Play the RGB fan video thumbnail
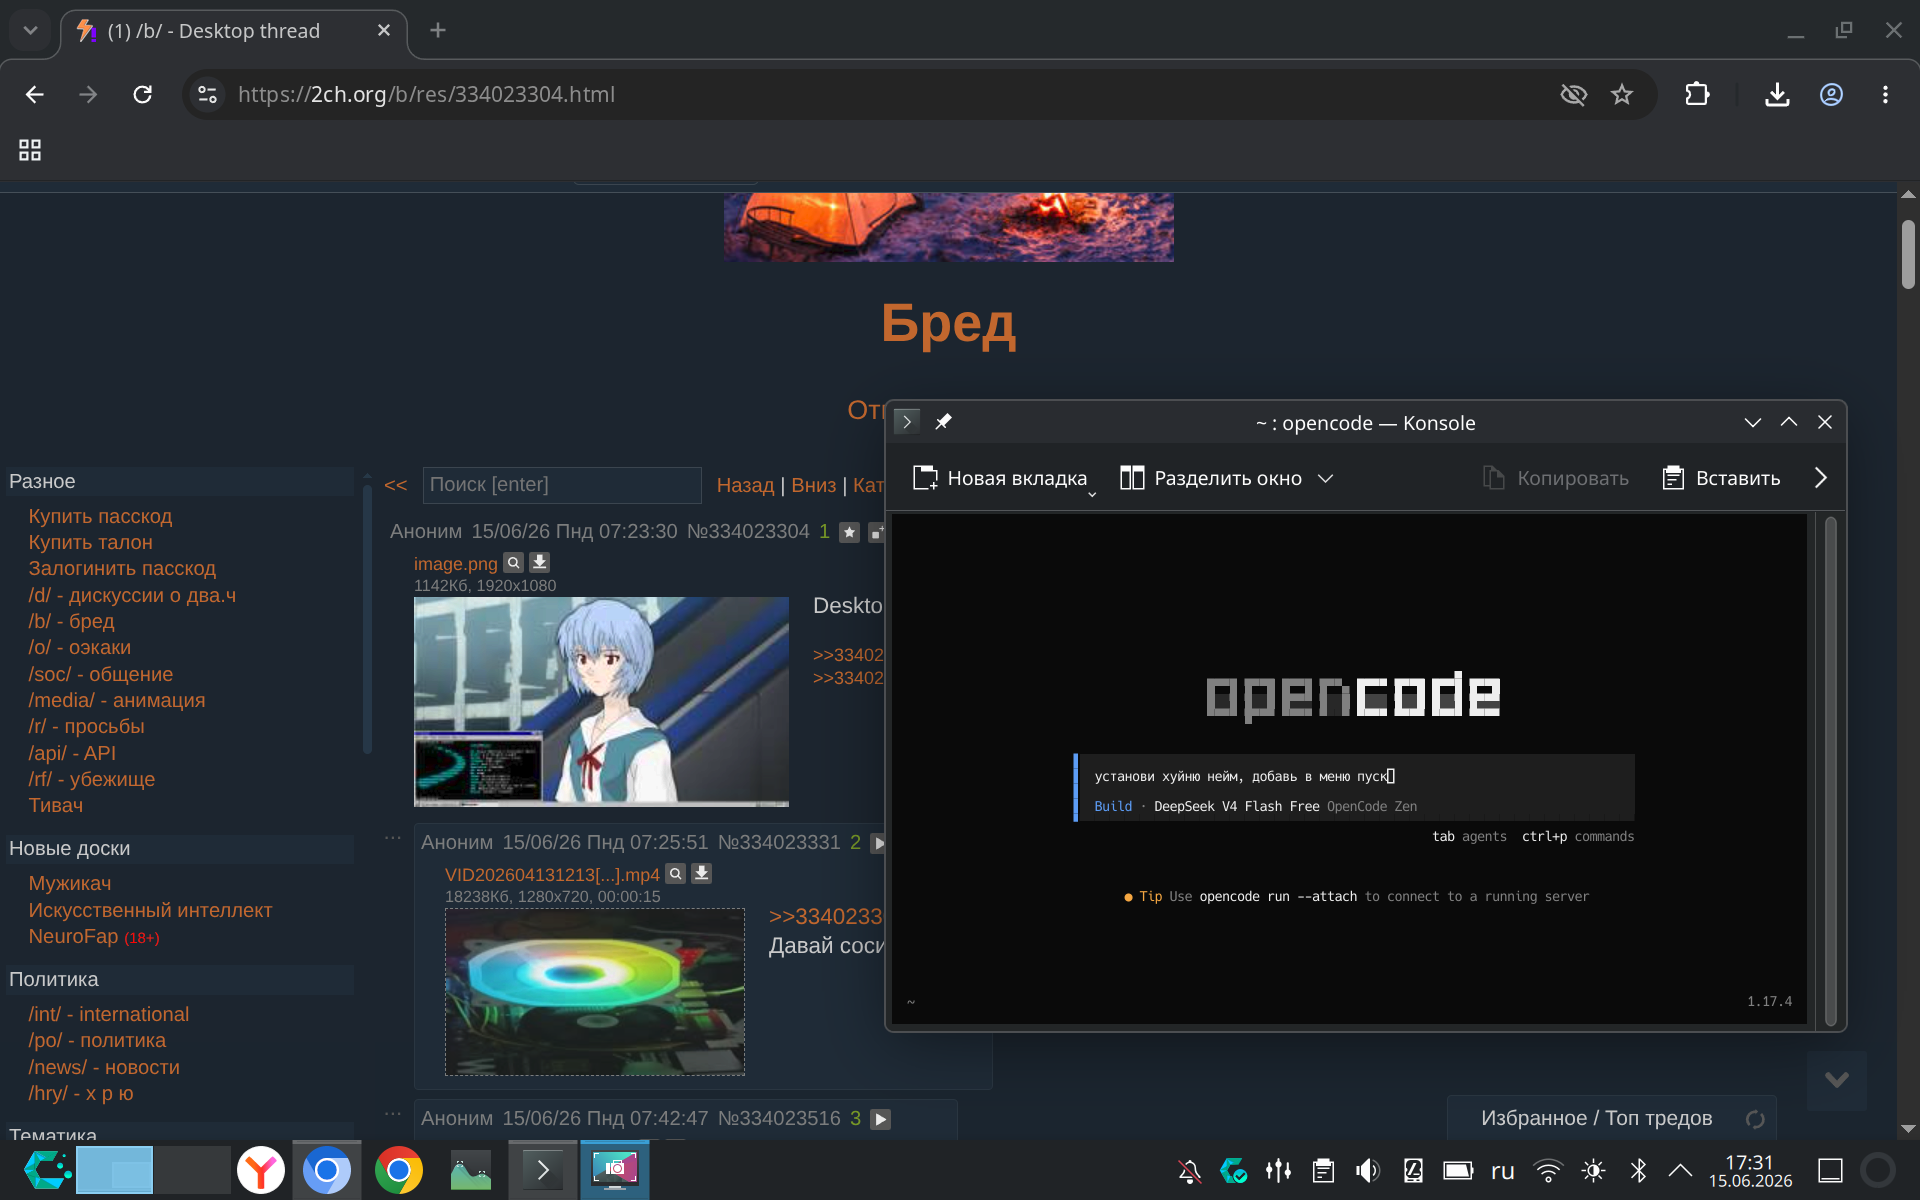The height and width of the screenshot is (1200, 1920). pos(595,992)
